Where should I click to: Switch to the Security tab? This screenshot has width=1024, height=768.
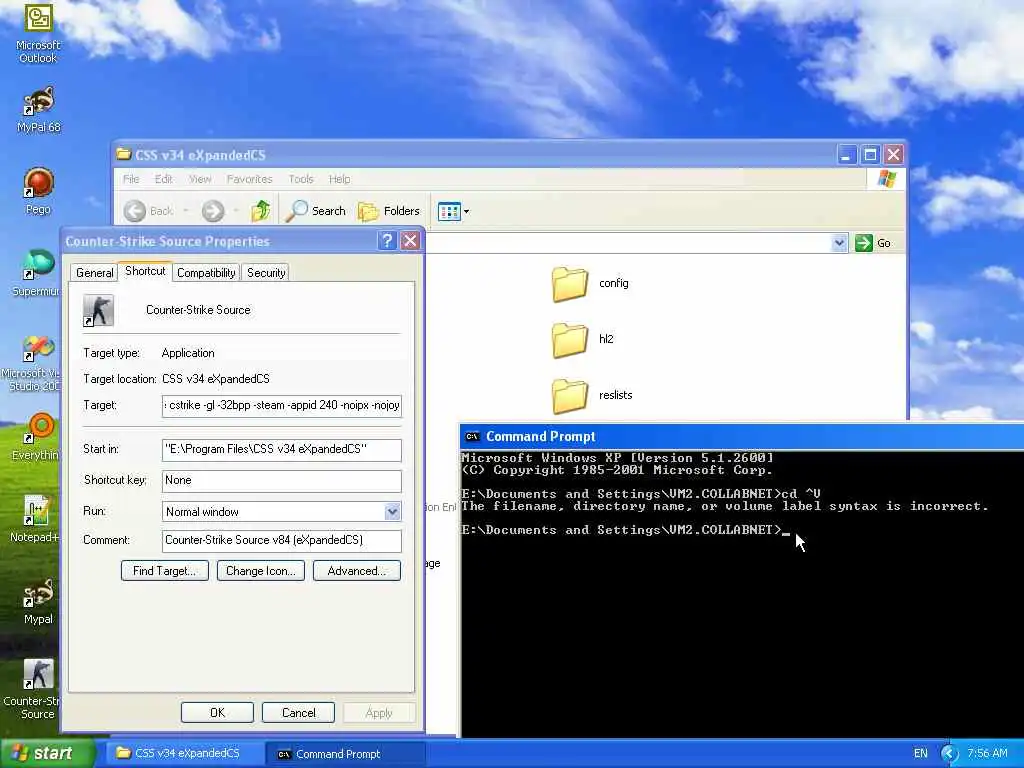click(266, 273)
